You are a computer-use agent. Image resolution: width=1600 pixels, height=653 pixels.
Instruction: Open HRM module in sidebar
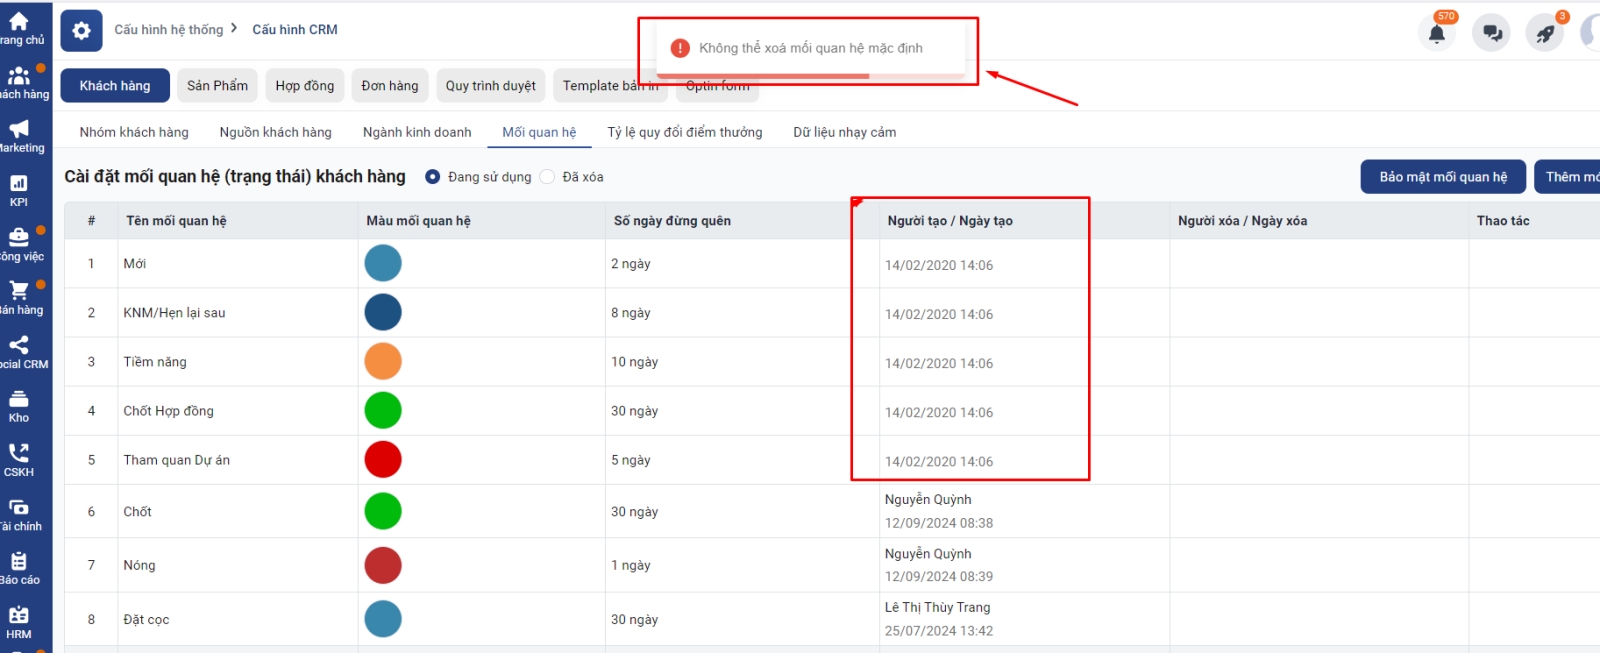pyautogui.click(x=19, y=622)
